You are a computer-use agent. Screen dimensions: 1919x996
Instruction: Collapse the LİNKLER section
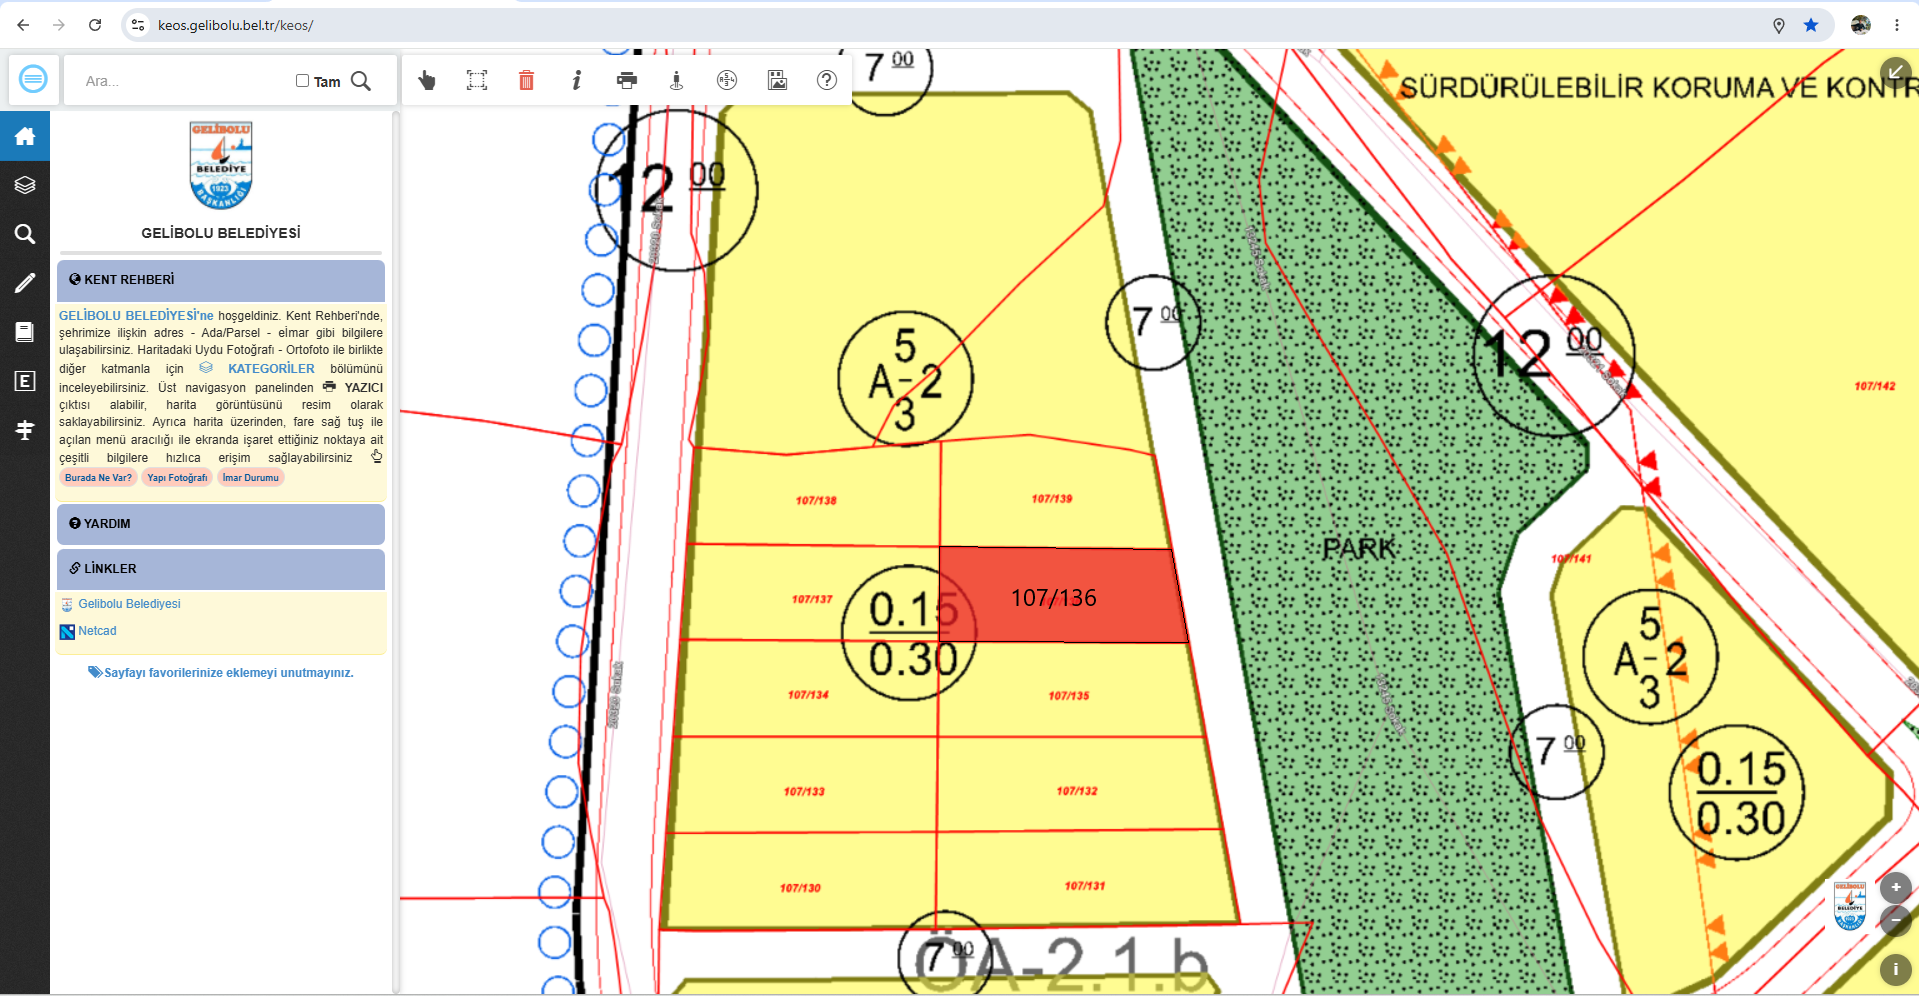[221, 569]
